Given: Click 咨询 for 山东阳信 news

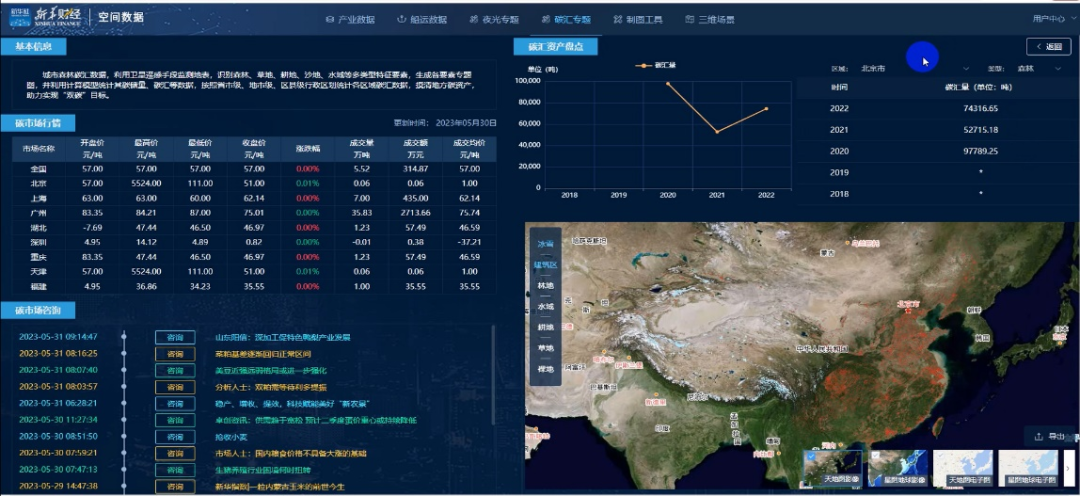Looking at the screenshot, I should pos(175,338).
